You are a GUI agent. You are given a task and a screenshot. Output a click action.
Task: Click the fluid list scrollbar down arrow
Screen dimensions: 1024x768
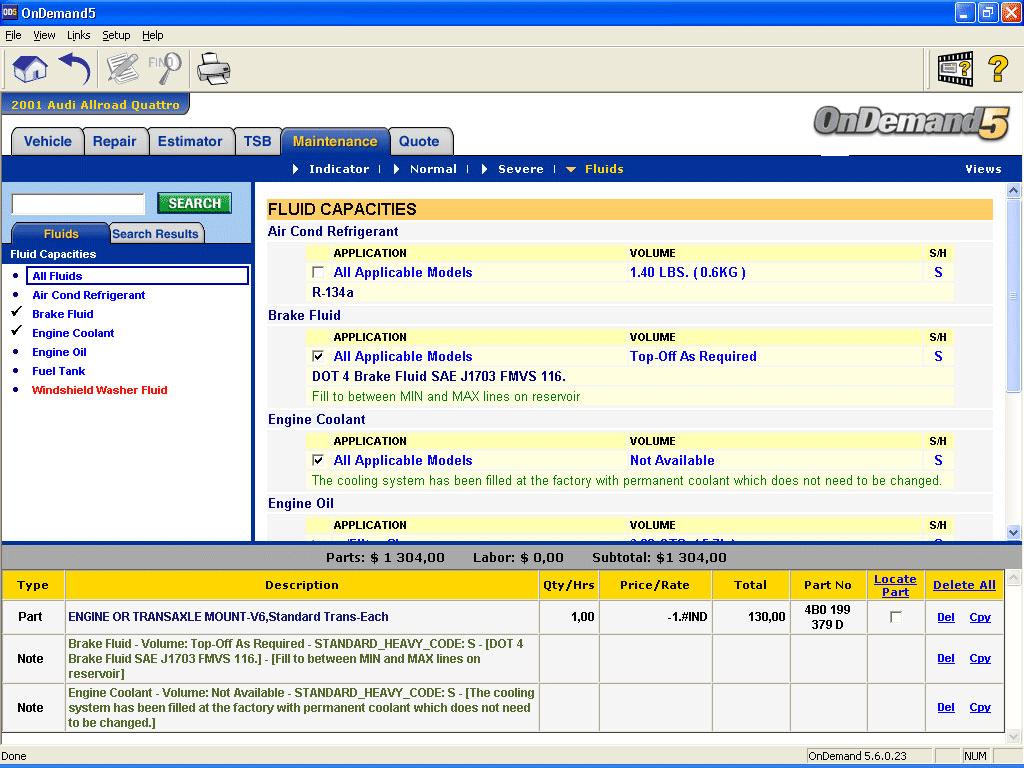pyautogui.click(x=1013, y=532)
